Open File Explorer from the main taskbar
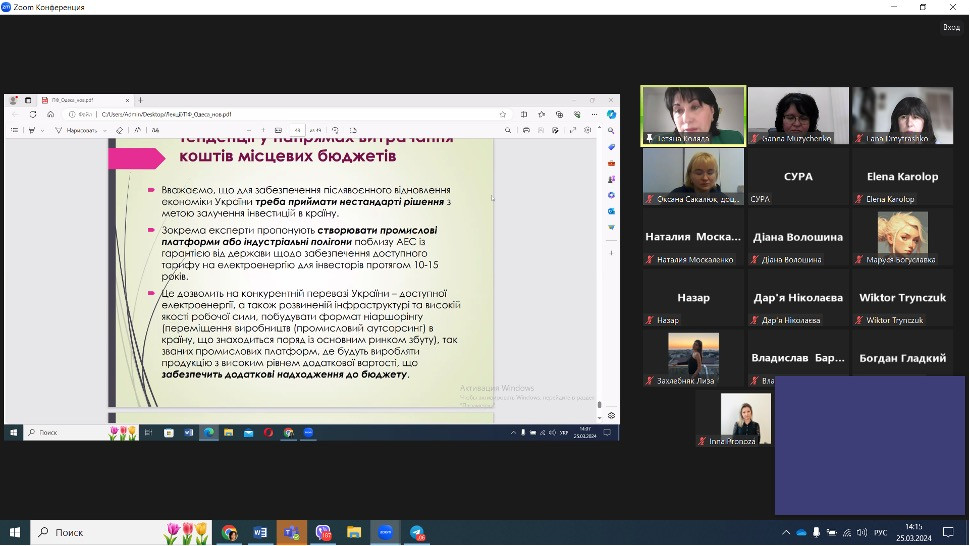The height and width of the screenshot is (546, 970). coord(354,532)
